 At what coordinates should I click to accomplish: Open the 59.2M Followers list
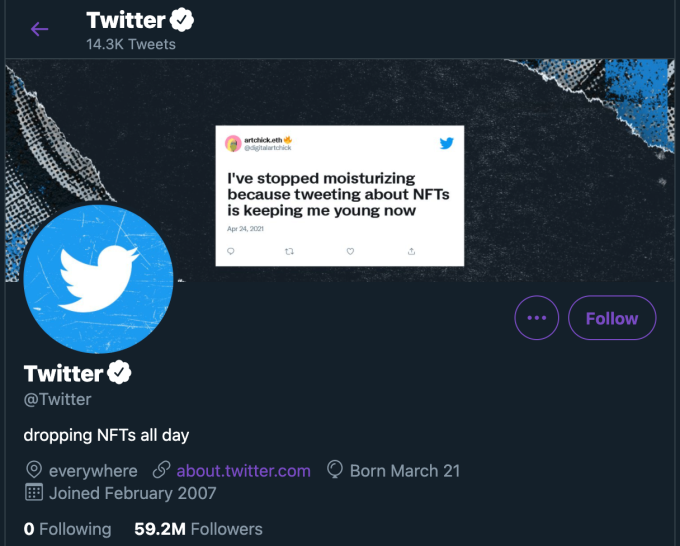click(198, 529)
